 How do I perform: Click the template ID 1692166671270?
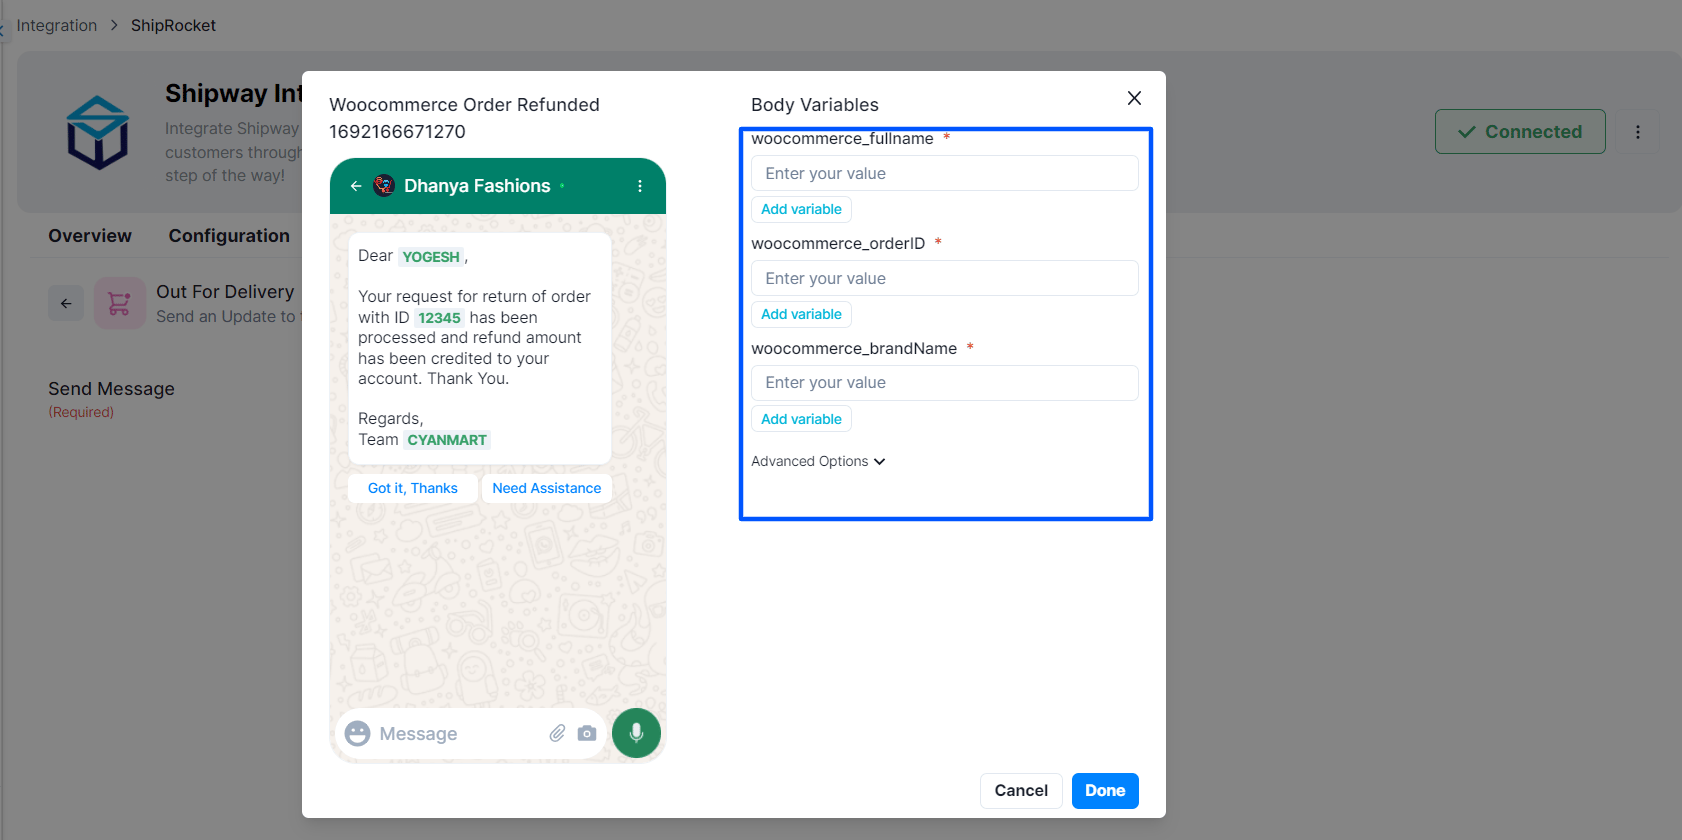coord(397,132)
